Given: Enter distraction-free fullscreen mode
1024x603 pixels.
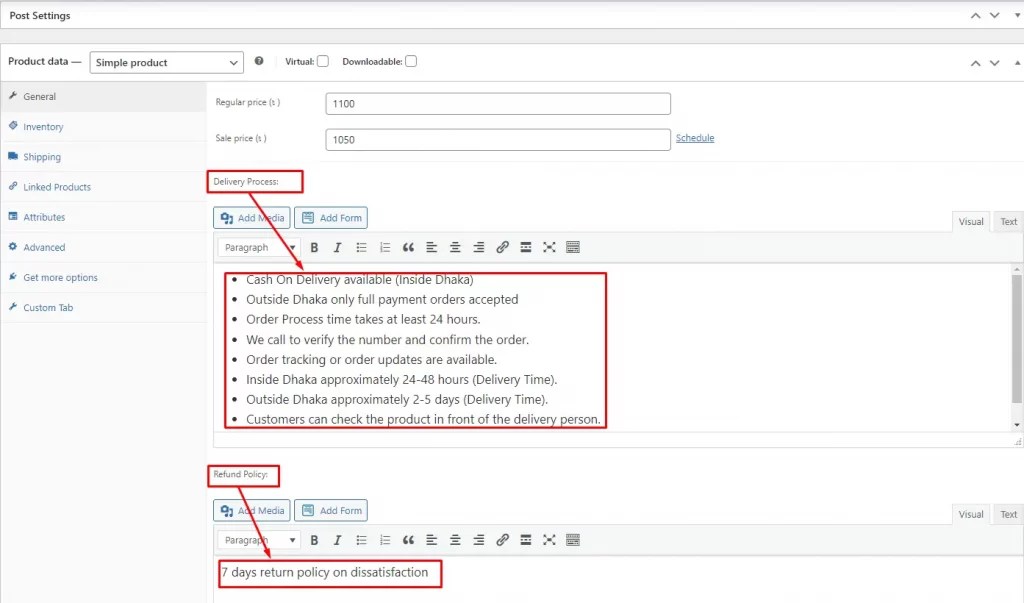Looking at the screenshot, I should pyautogui.click(x=549, y=247).
